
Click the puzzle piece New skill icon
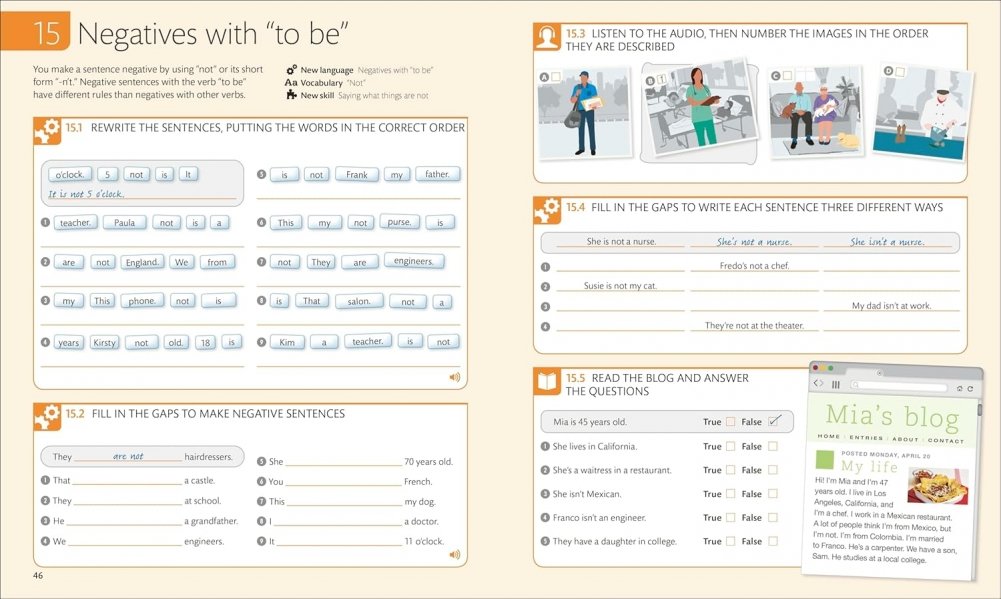[291, 96]
